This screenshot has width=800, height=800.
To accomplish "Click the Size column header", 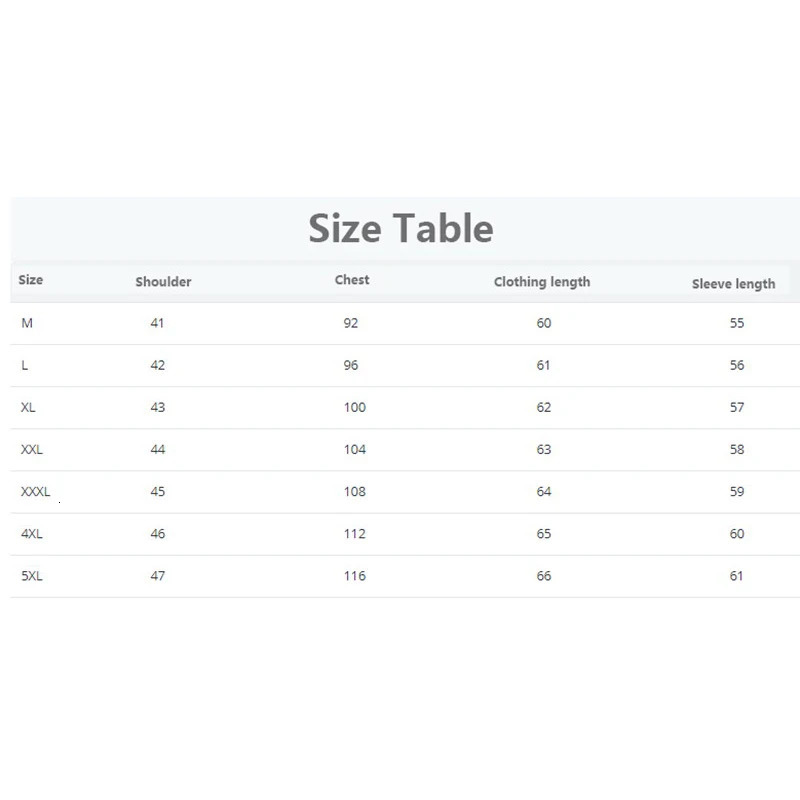I will (x=31, y=280).
